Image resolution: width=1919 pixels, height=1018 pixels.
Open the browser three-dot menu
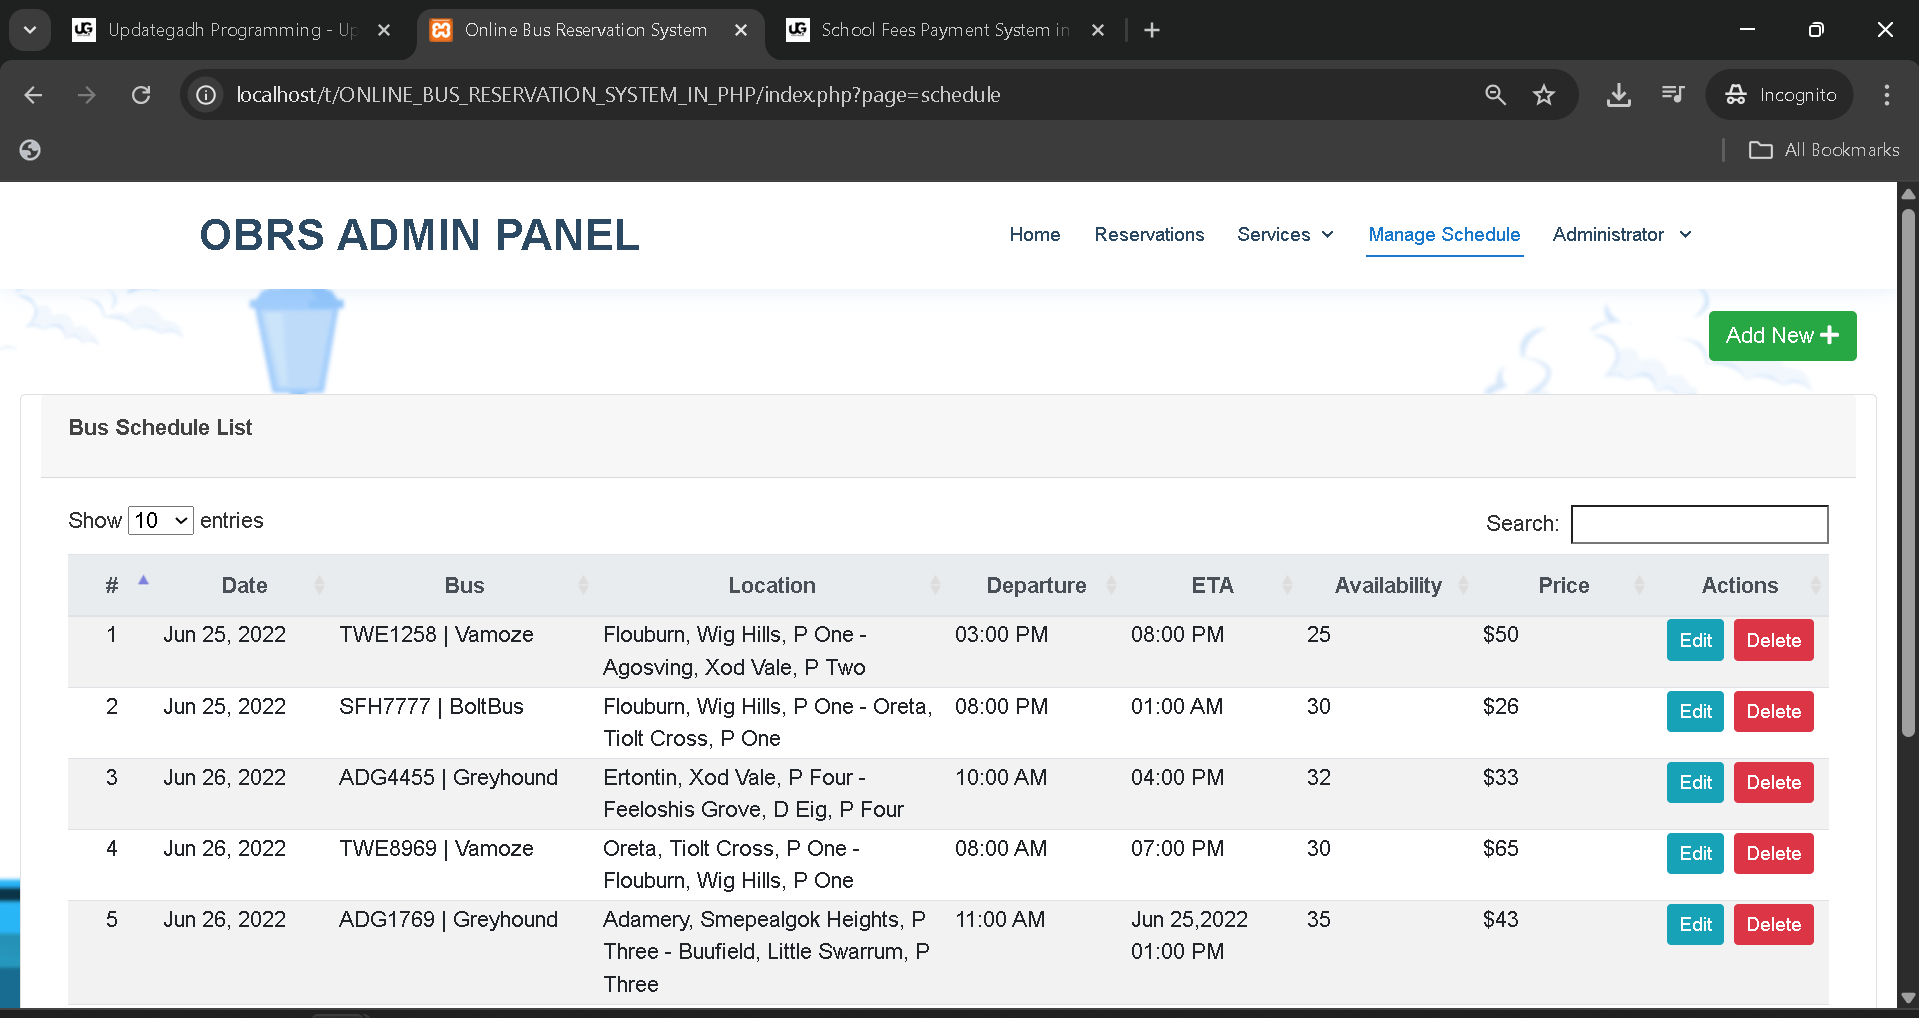(1886, 95)
